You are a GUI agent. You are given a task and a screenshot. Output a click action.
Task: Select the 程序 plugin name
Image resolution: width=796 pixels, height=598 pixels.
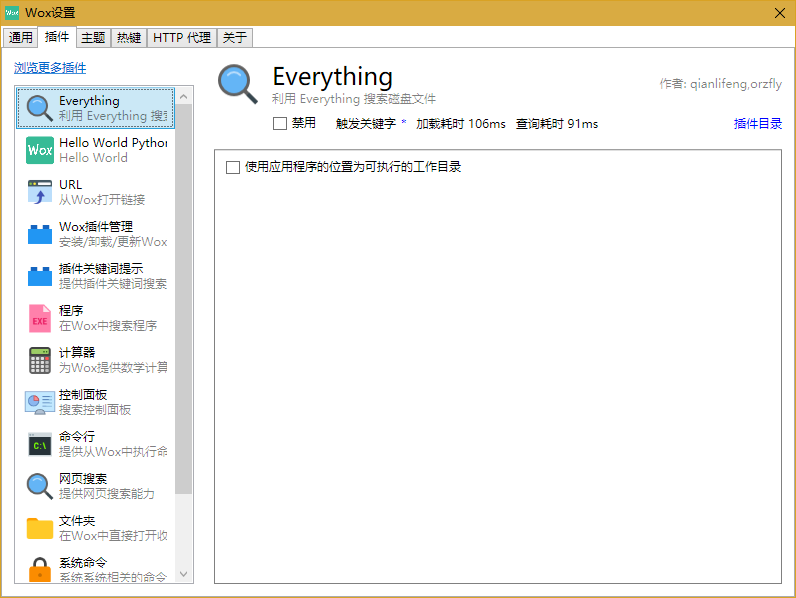(71, 311)
